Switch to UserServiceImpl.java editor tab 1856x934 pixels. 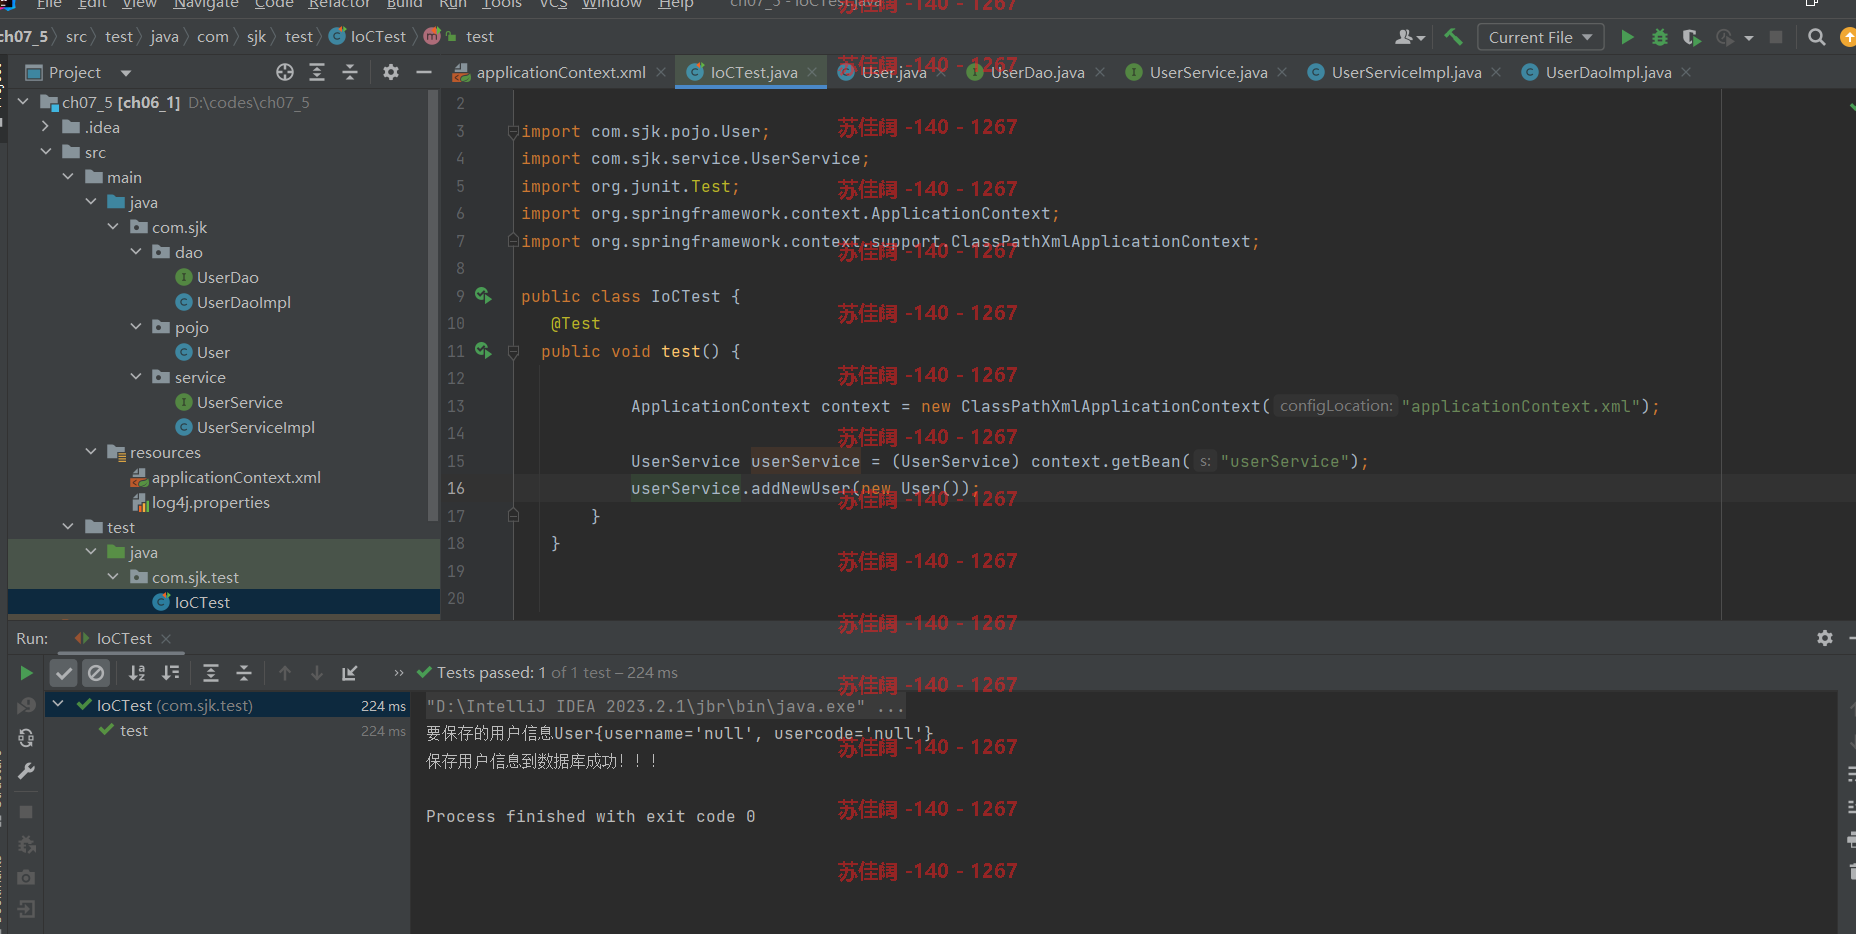point(1404,72)
